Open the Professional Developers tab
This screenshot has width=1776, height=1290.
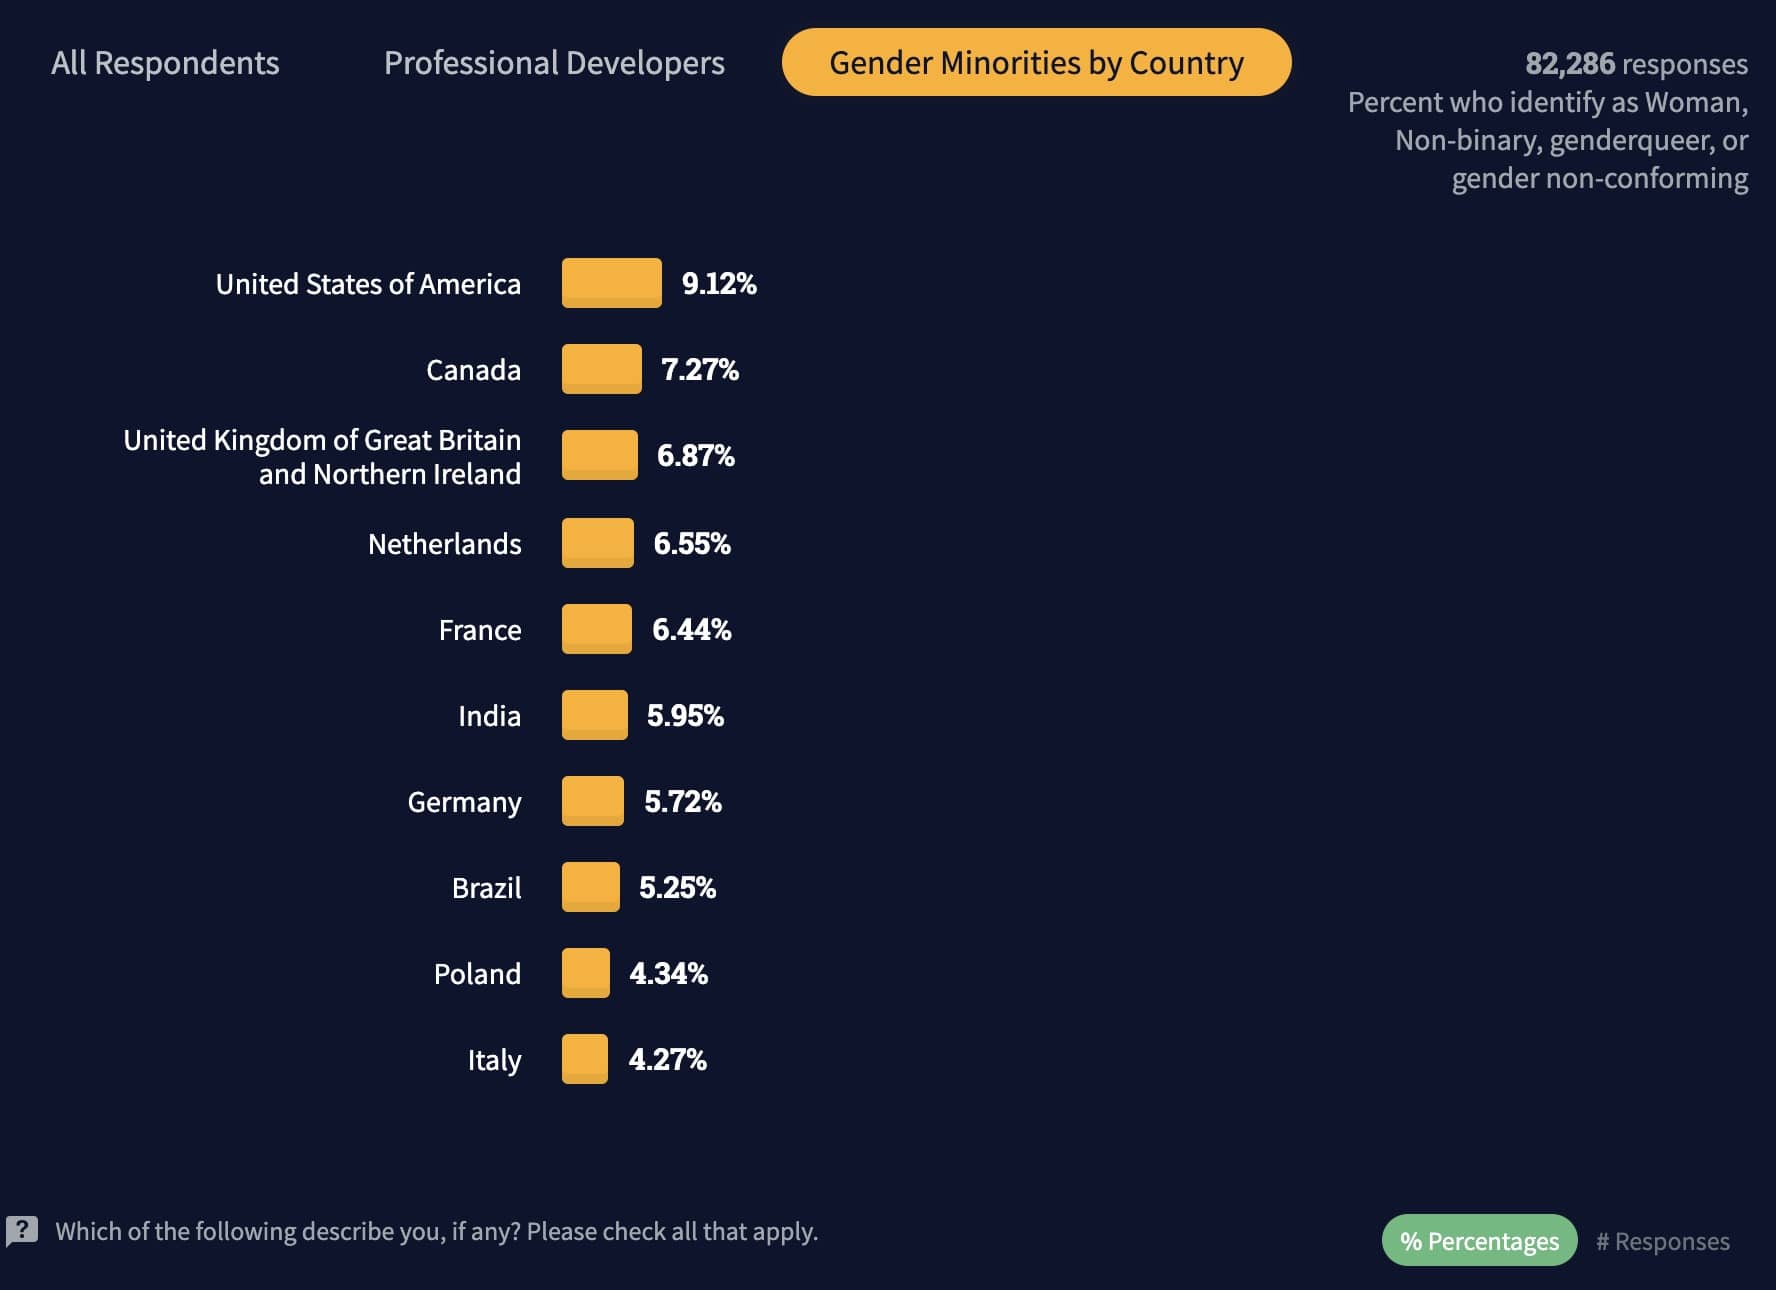[x=554, y=63]
